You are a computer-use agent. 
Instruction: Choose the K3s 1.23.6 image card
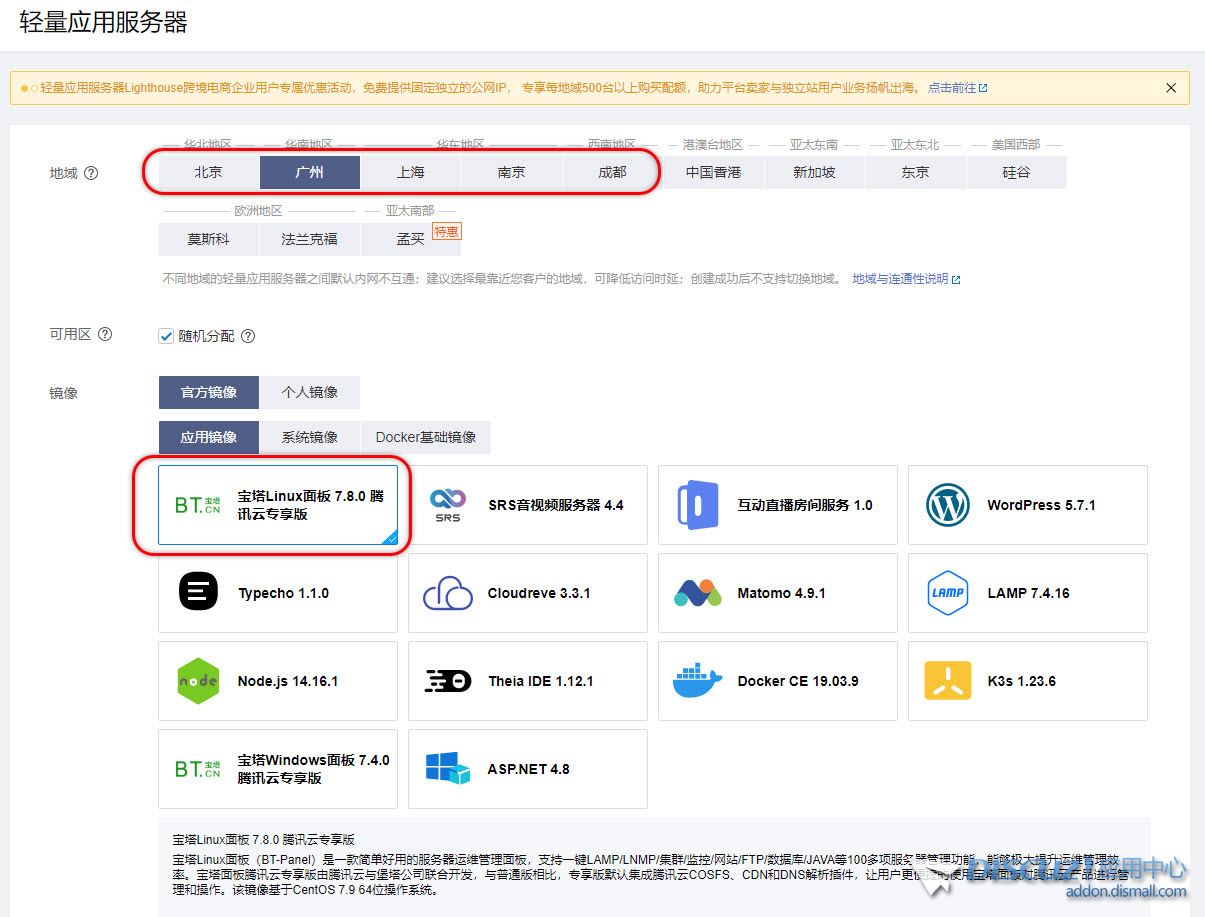tap(1028, 681)
